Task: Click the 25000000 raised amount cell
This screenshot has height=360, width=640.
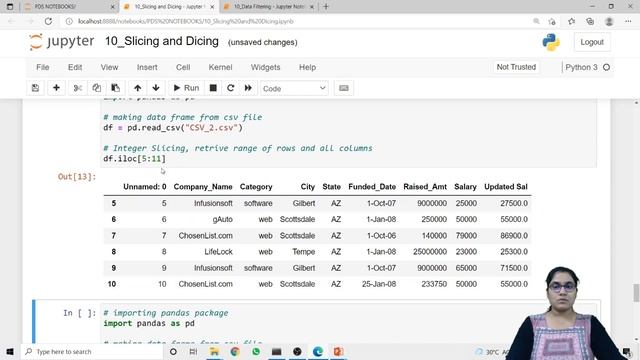Action: tap(430, 252)
